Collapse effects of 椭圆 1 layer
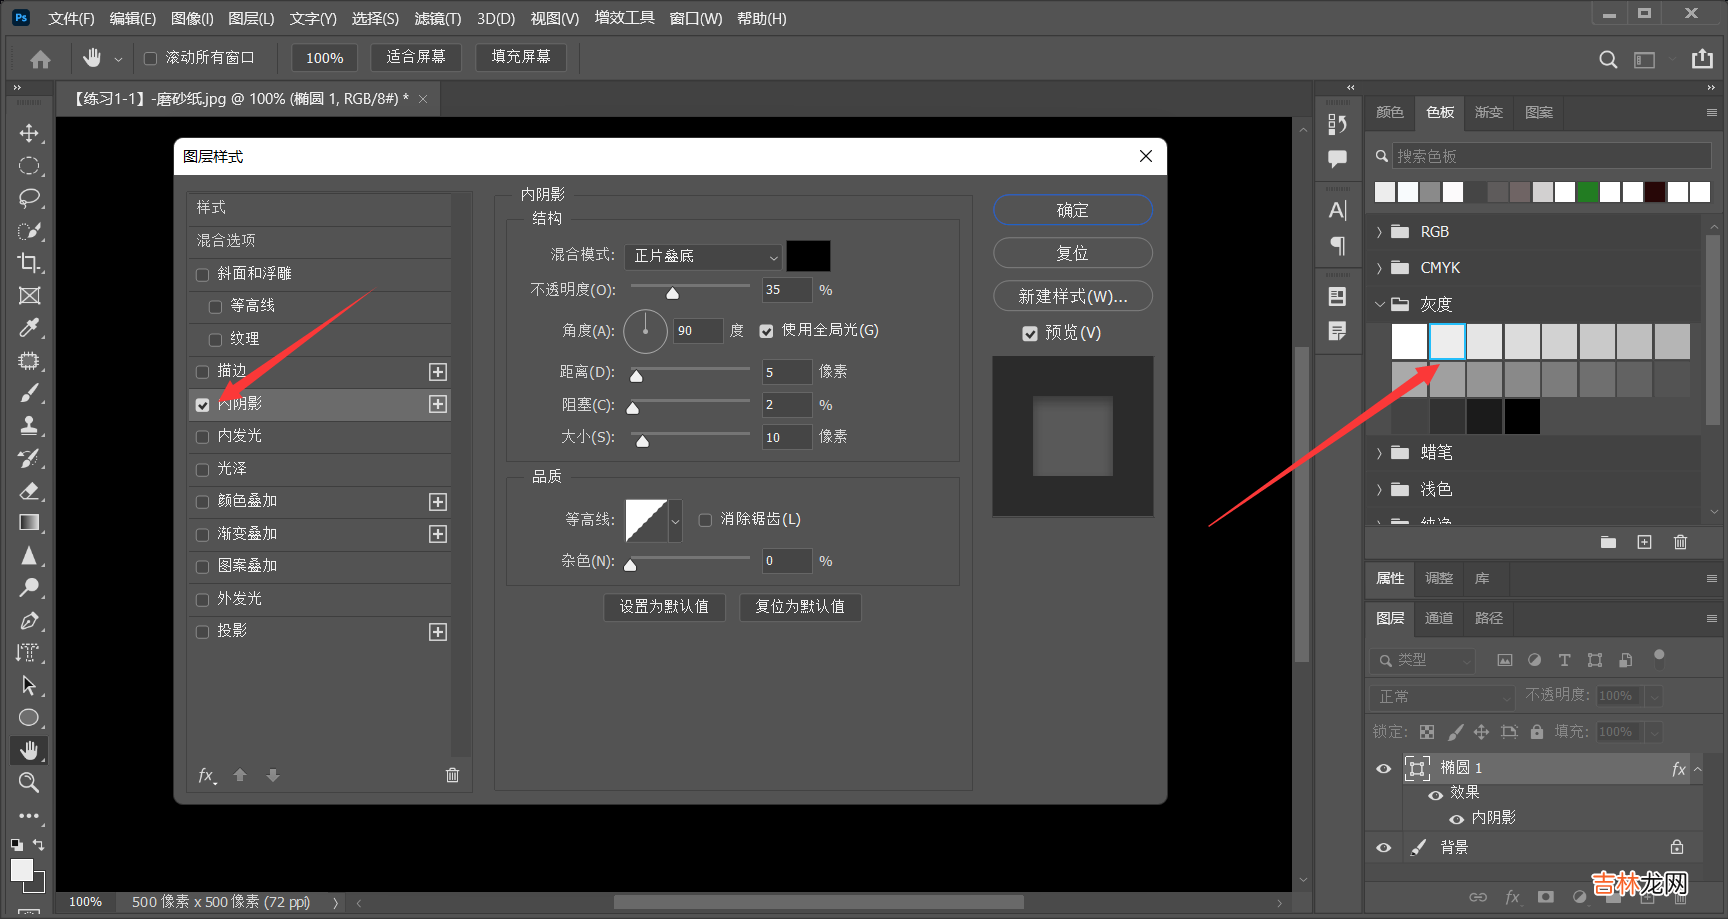This screenshot has height=919, width=1728. coord(1697,770)
